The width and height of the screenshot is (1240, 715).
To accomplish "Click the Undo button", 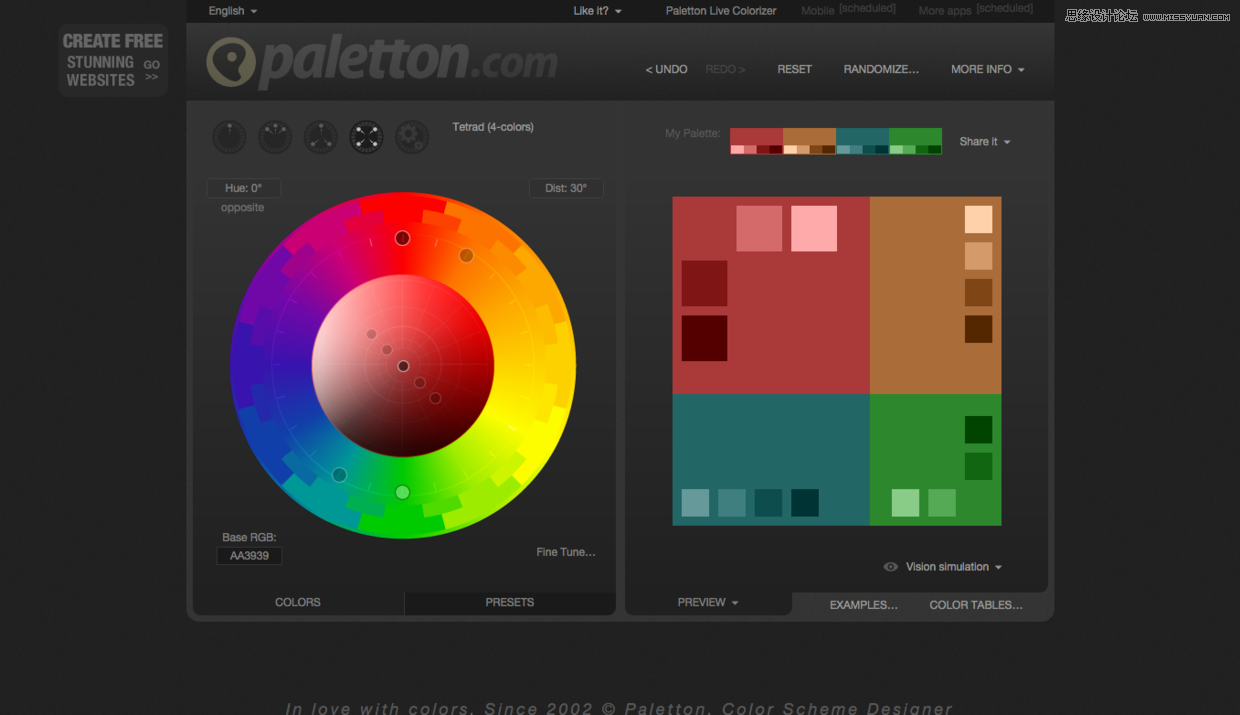I will (x=667, y=69).
